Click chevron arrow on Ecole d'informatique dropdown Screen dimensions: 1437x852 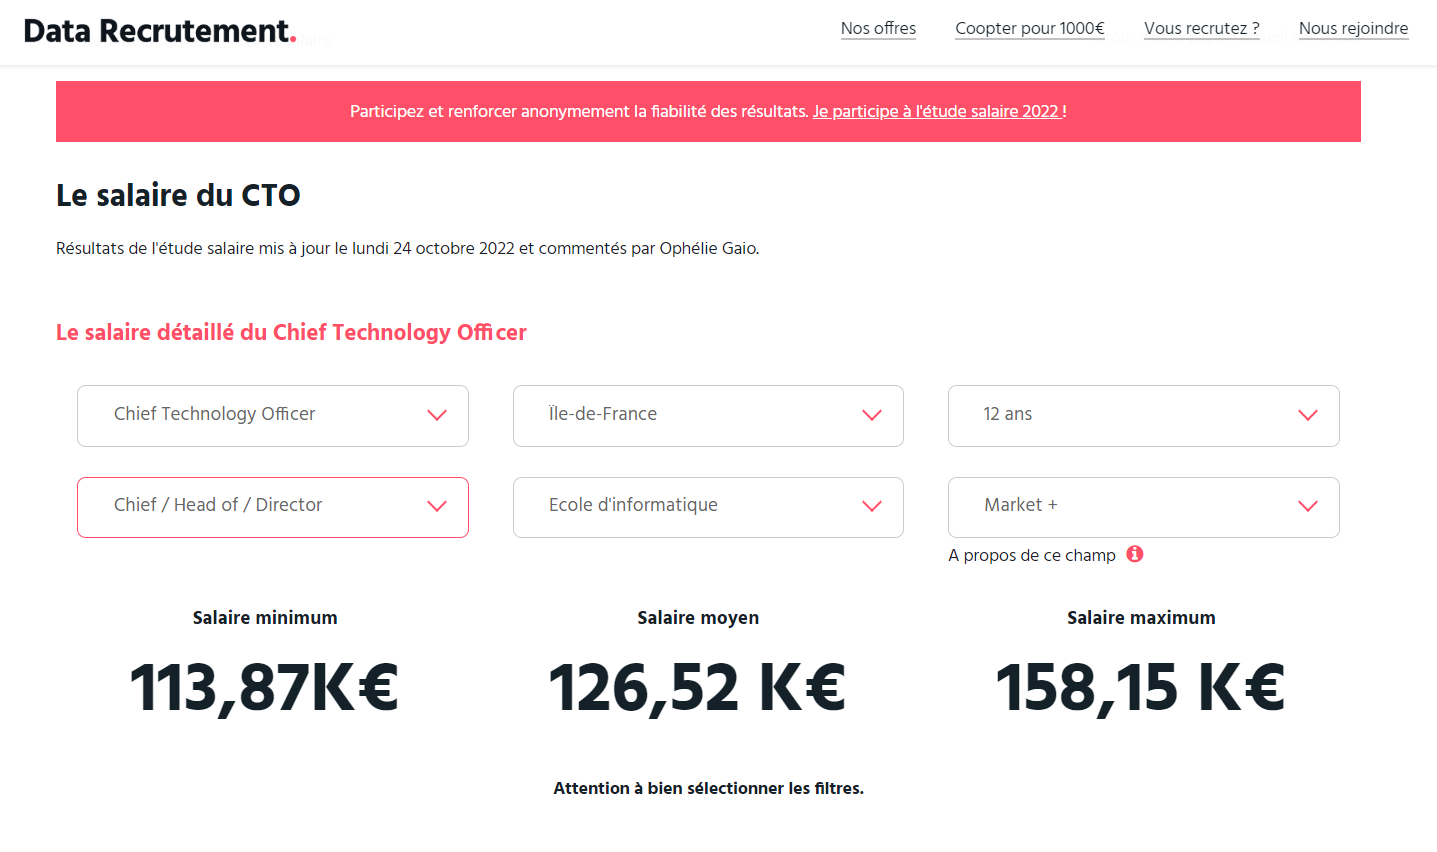point(872,506)
